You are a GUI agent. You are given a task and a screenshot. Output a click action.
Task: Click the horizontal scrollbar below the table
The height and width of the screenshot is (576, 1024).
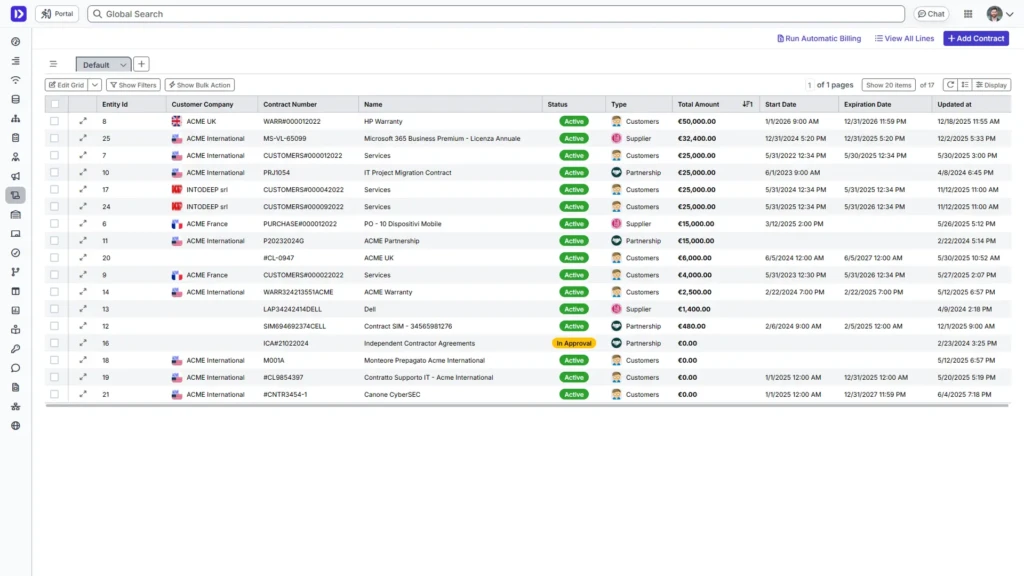click(527, 406)
